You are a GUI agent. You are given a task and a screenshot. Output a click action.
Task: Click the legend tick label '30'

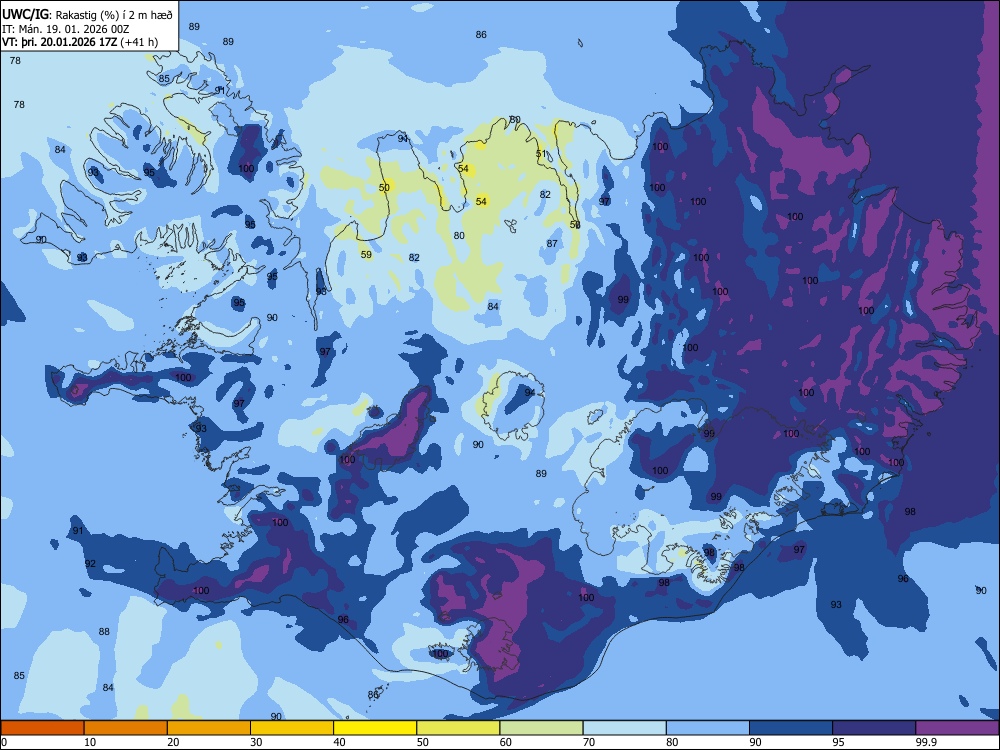256,742
